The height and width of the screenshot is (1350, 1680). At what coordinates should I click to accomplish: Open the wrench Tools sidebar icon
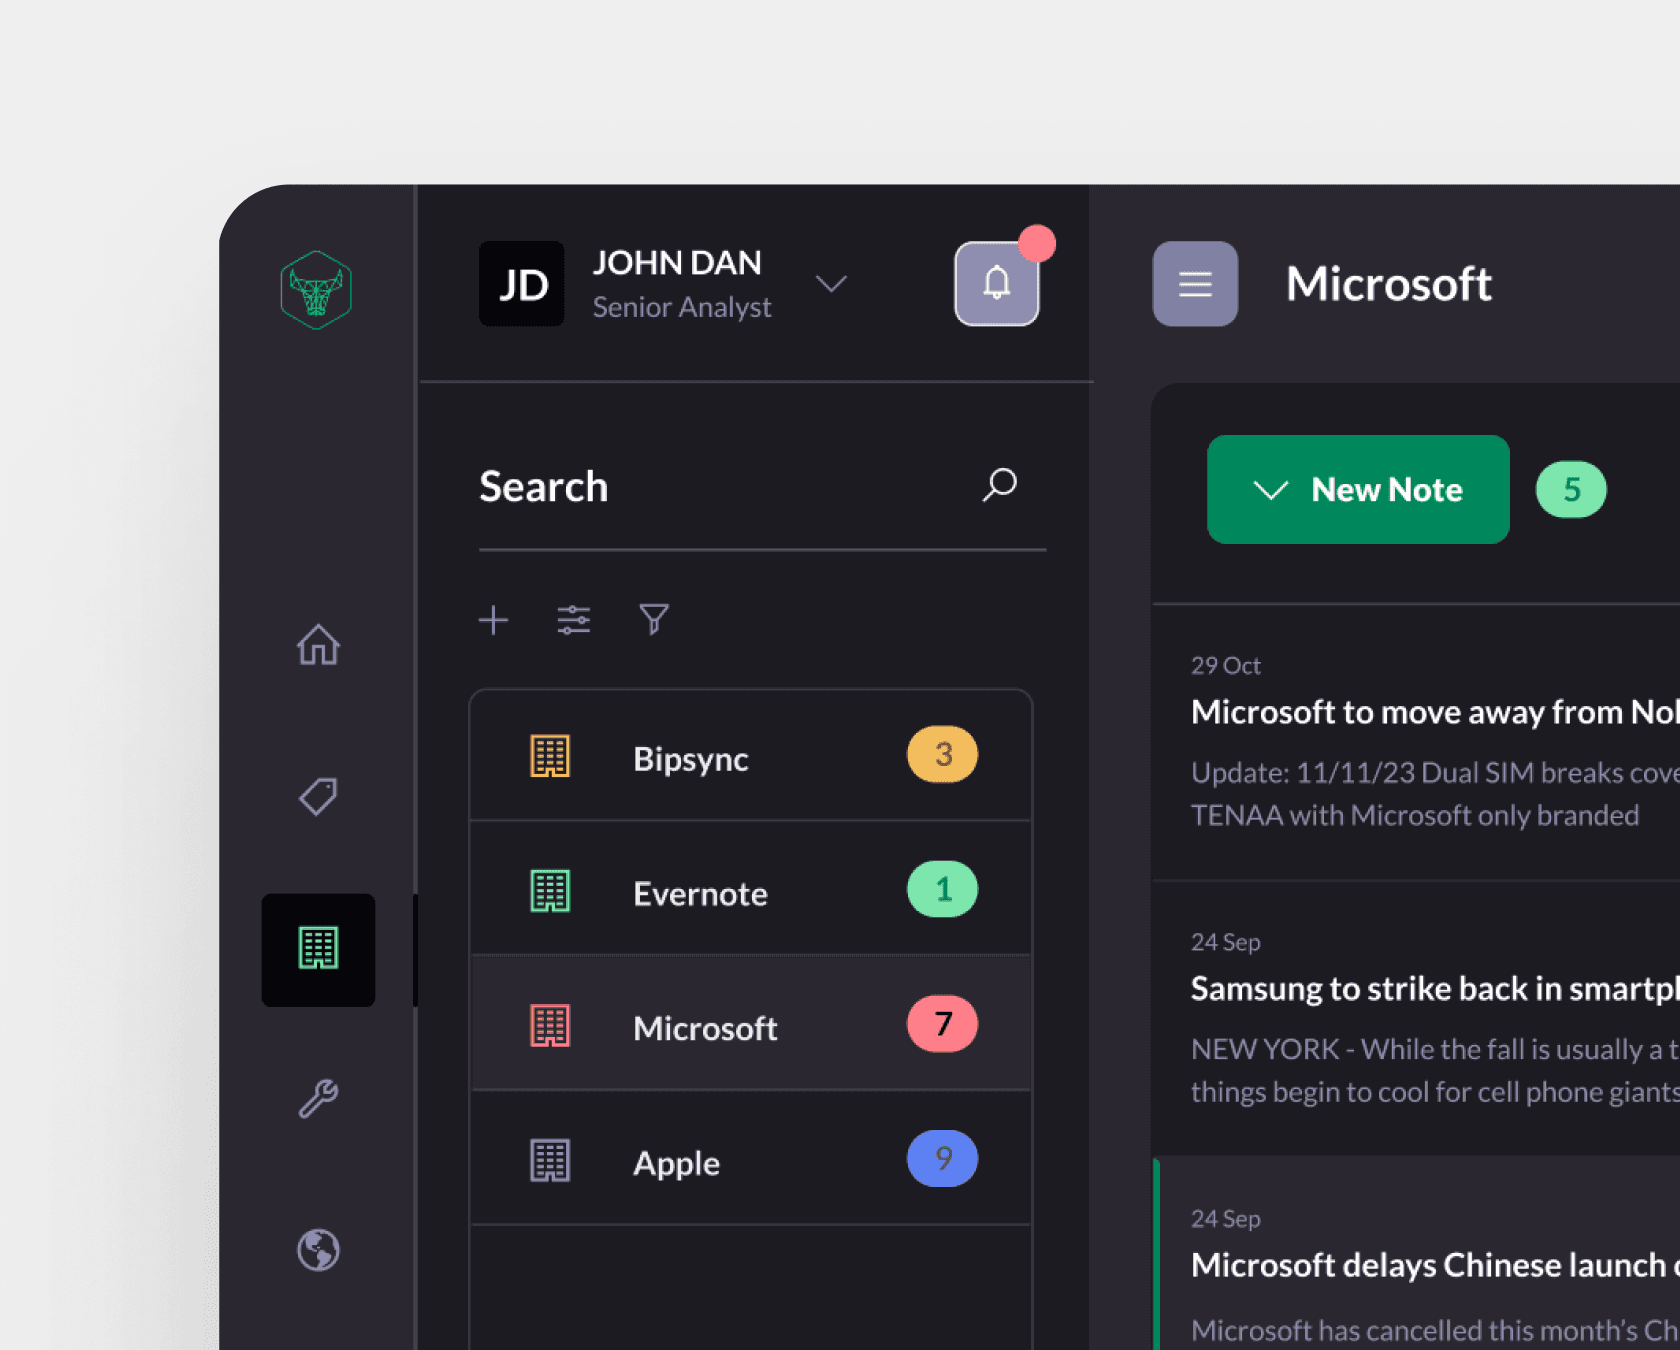[x=318, y=1099]
